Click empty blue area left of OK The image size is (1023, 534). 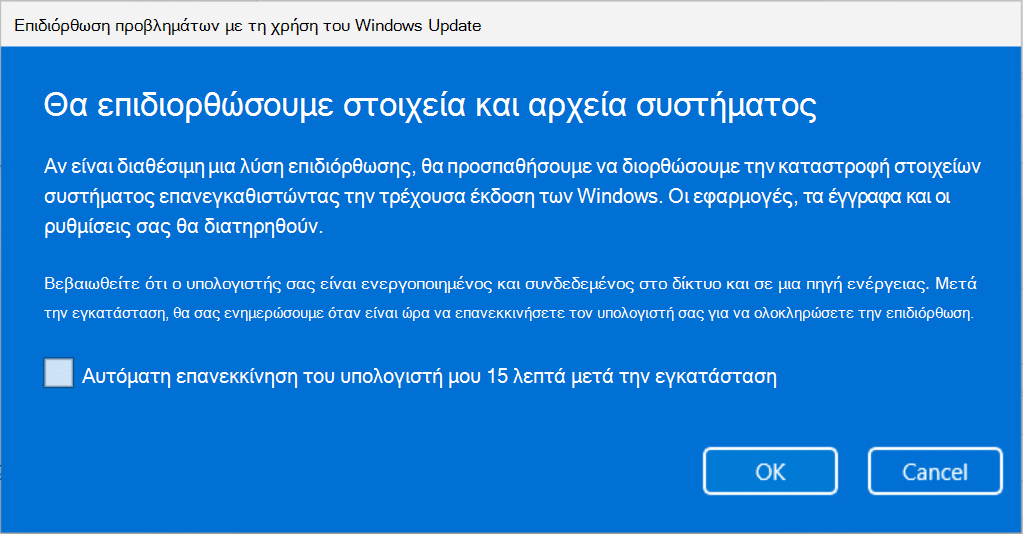pyautogui.click(x=400, y=470)
